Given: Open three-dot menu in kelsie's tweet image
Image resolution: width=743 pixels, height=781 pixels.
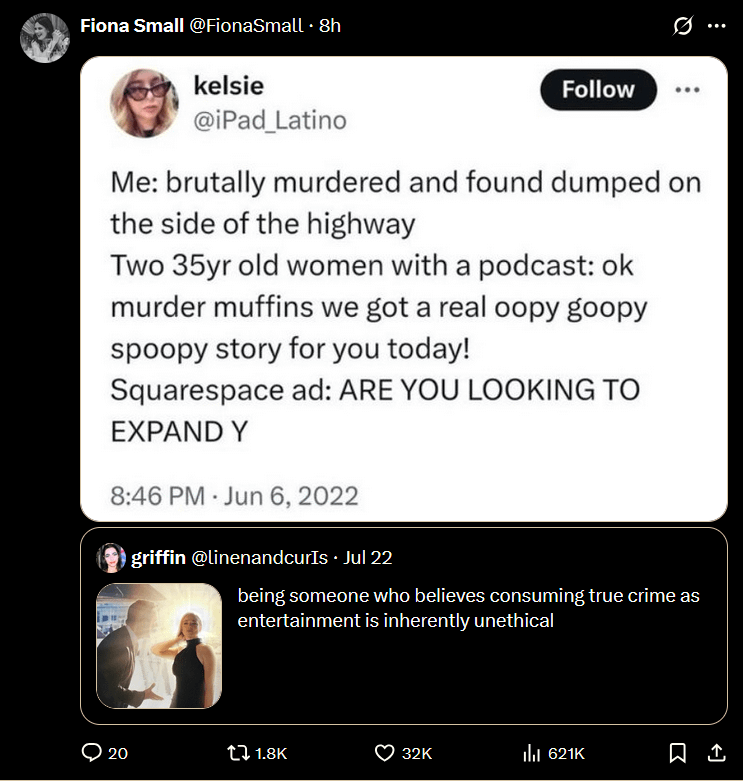Looking at the screenshot, I should click(x=687, y=90).
